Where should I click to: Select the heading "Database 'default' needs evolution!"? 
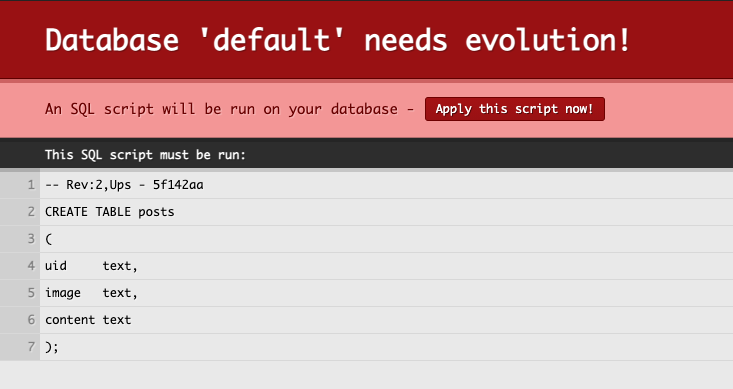coord(338,40)
